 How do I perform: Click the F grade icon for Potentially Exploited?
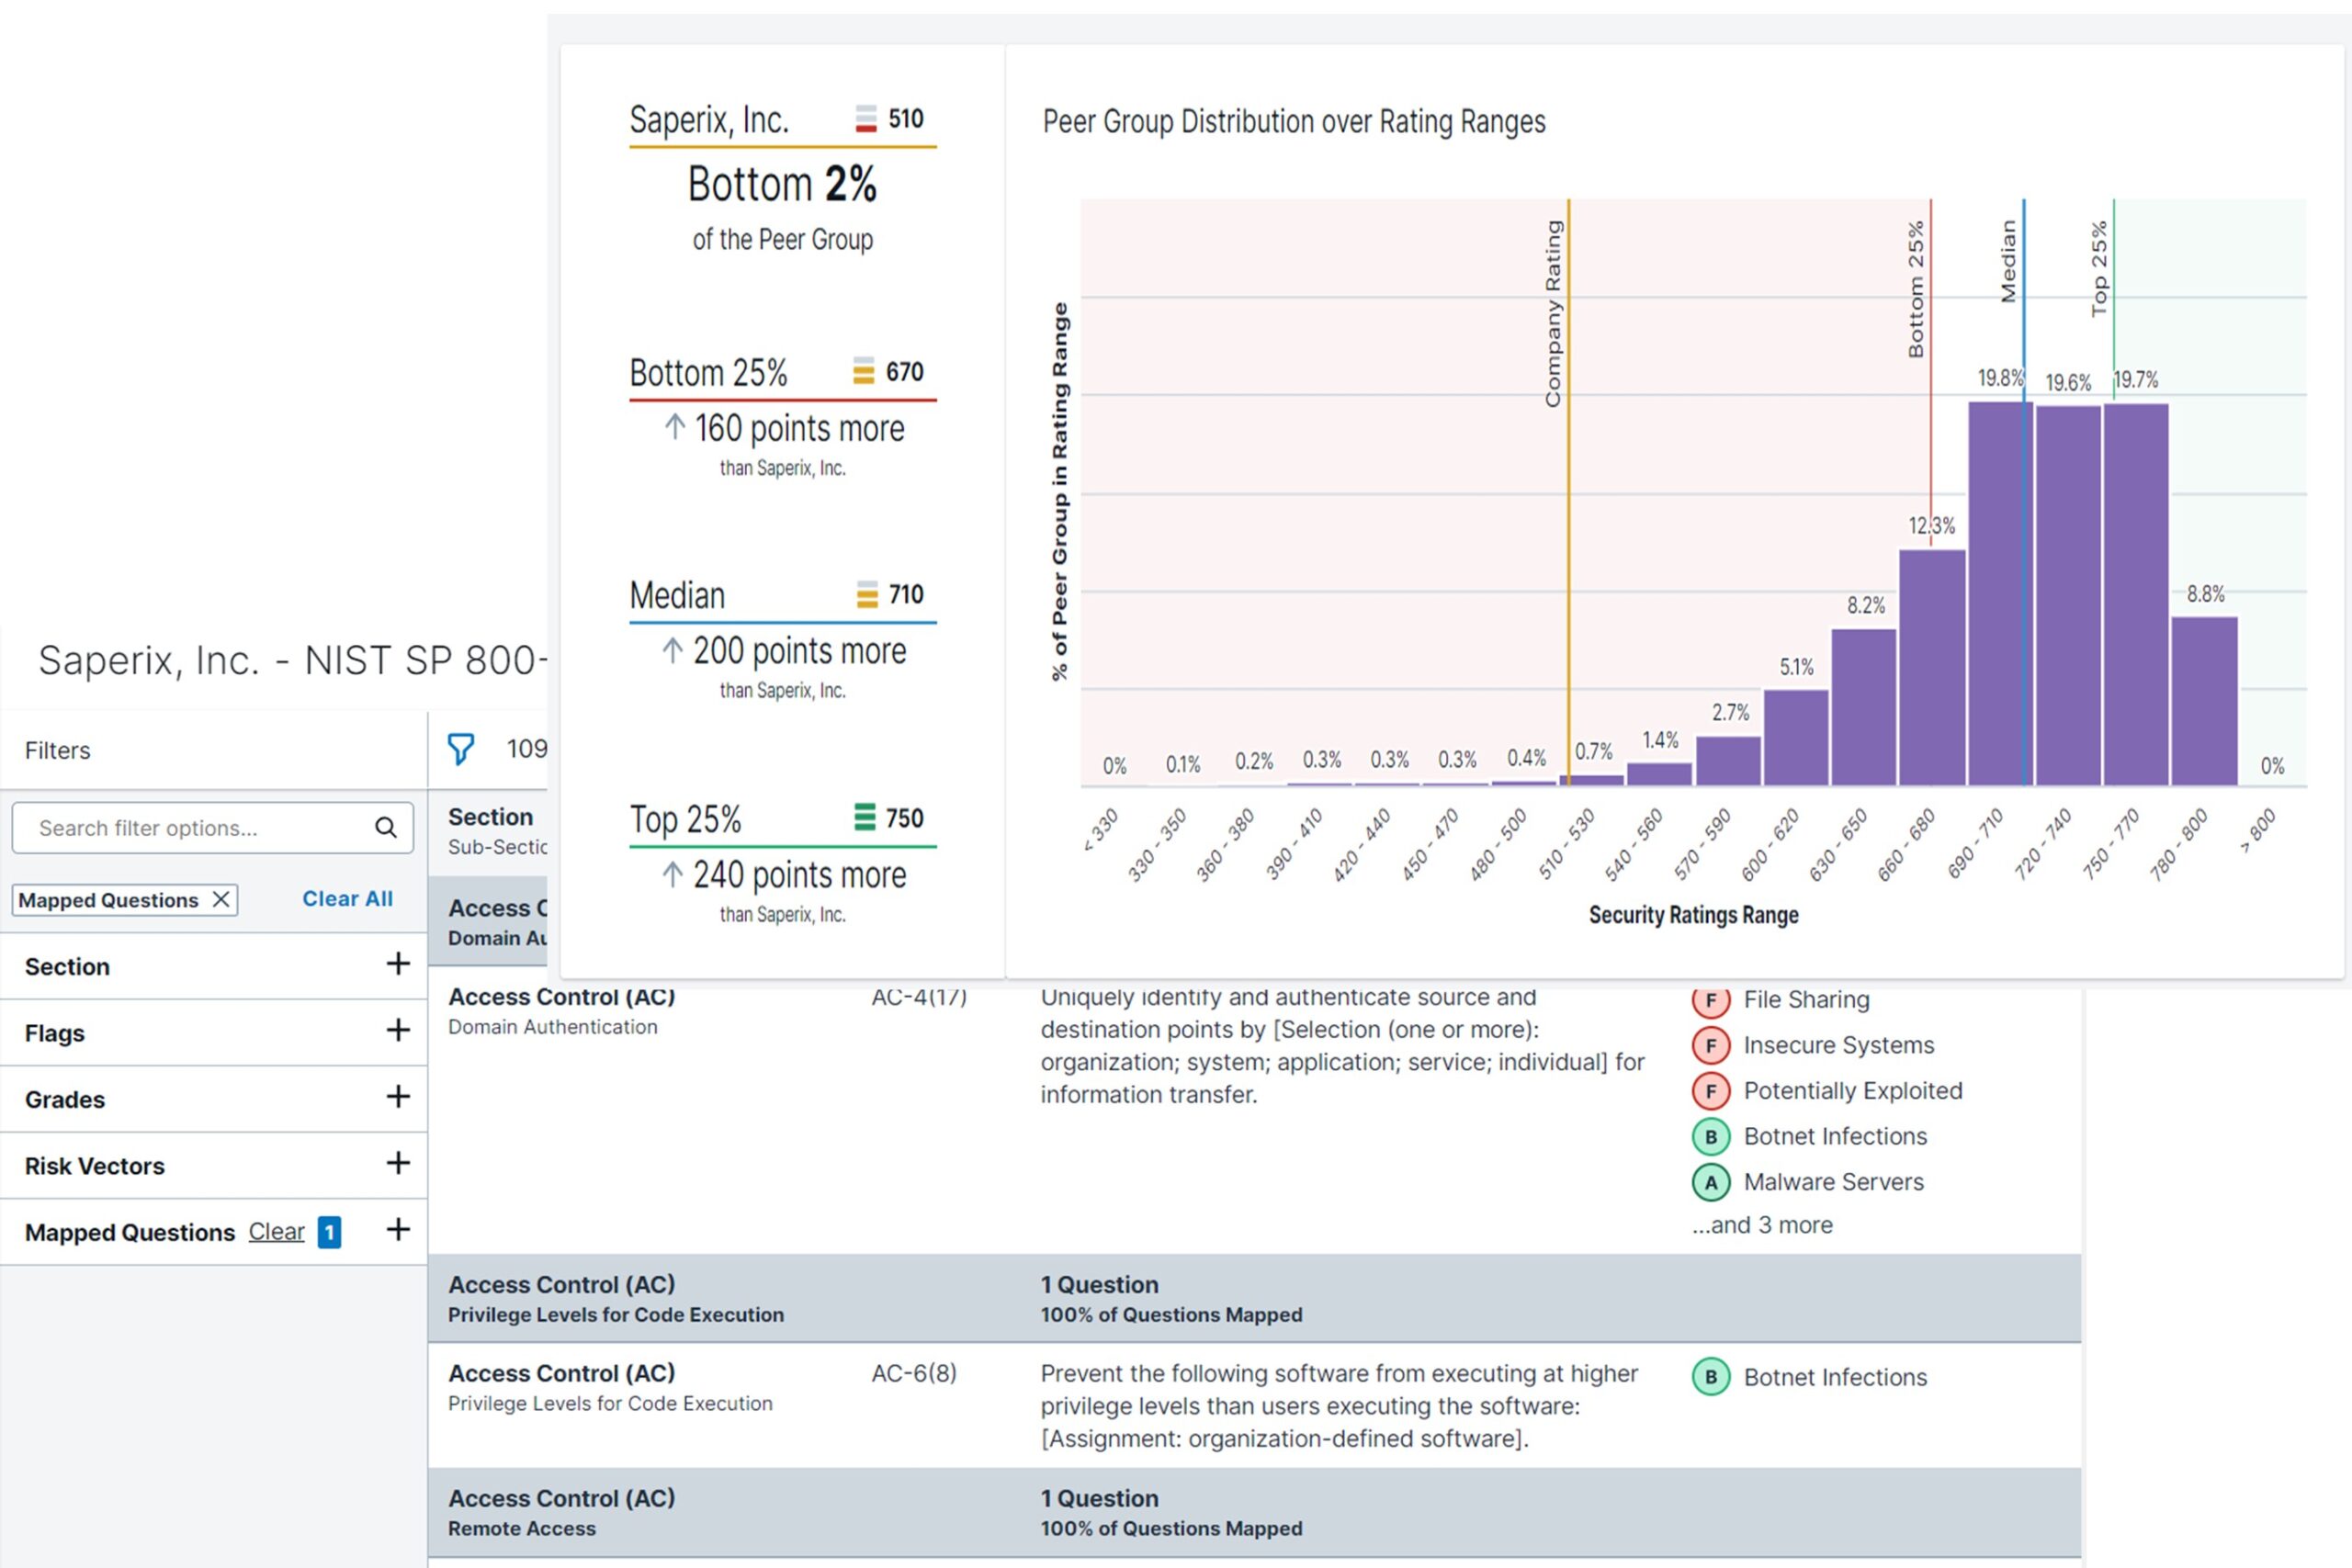[x=1710, y=1091]
